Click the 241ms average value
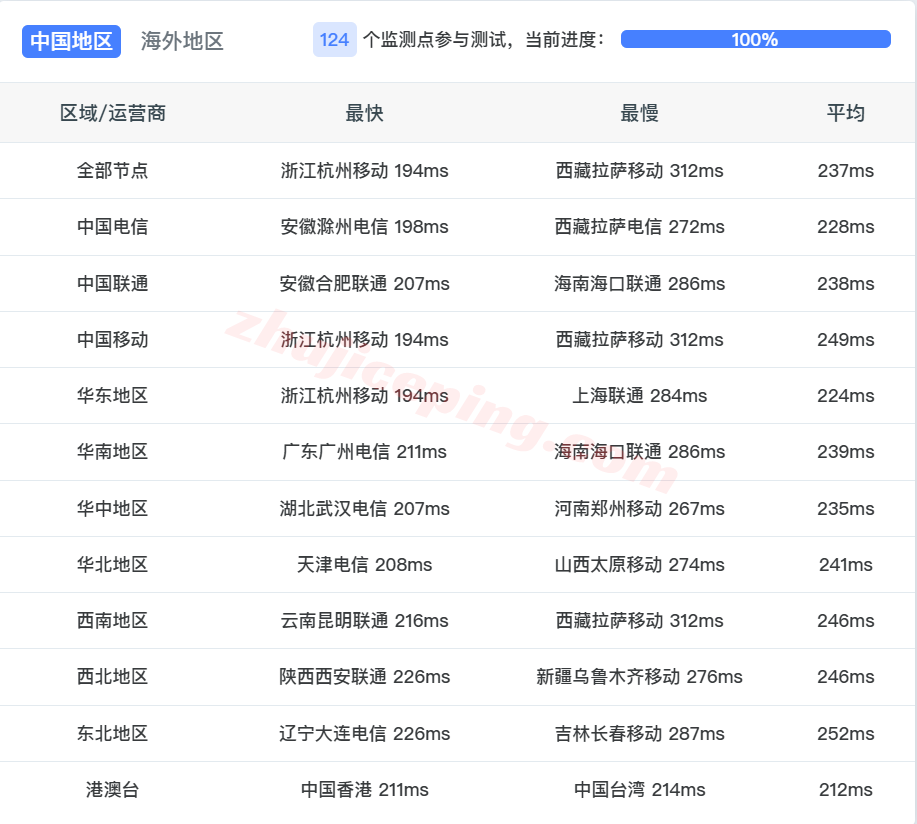The width and height of the screenshot is (917, 824). (x=846, y=565)
